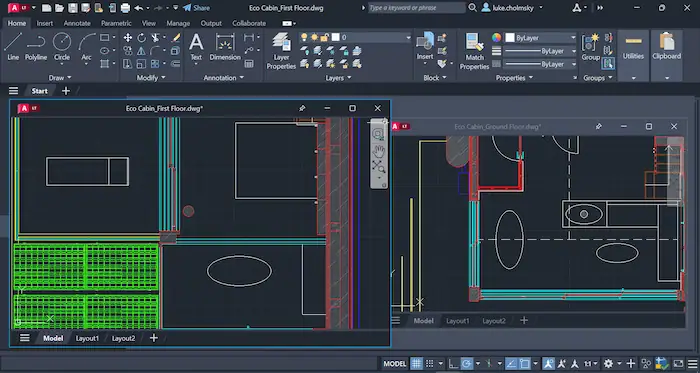
Task: Activate Match Properties tool
Action: pyautogui.click(x=475, y=51)
